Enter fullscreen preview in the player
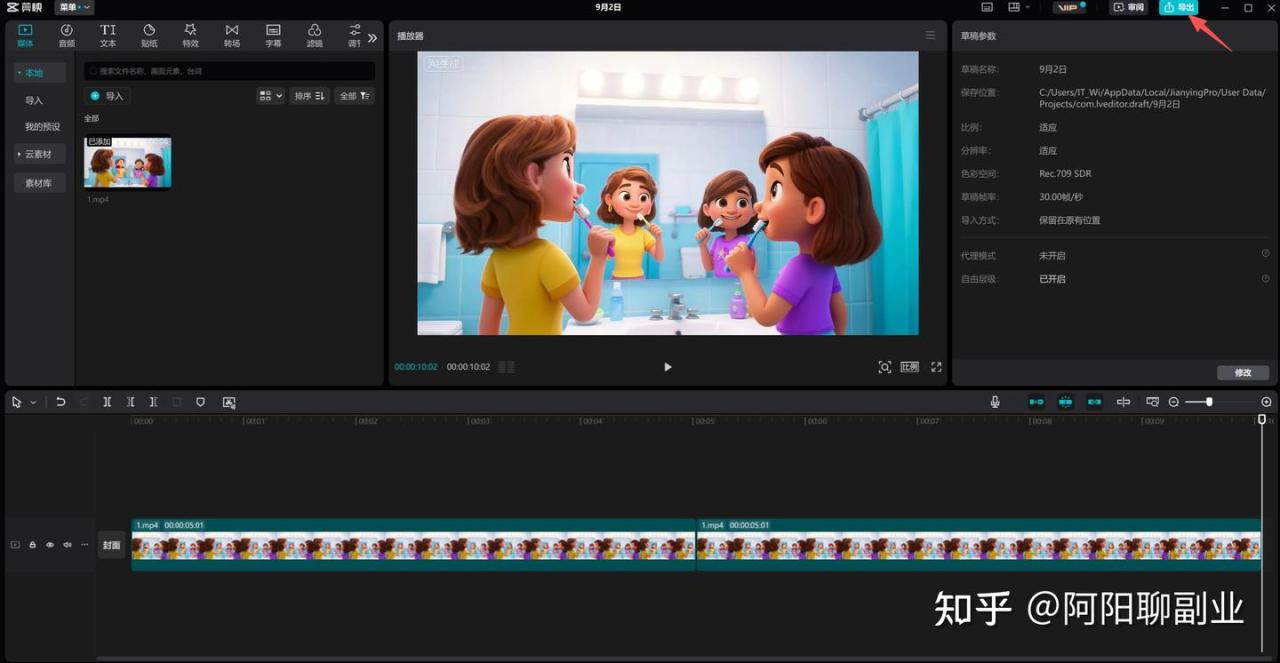 point(936,367)
